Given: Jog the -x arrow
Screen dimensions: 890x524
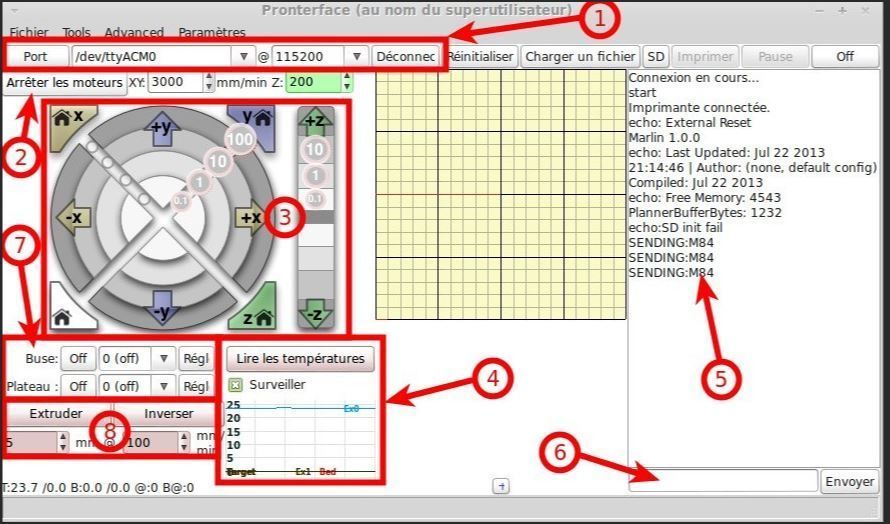Looking at the screenshot, I should point(74,217).
